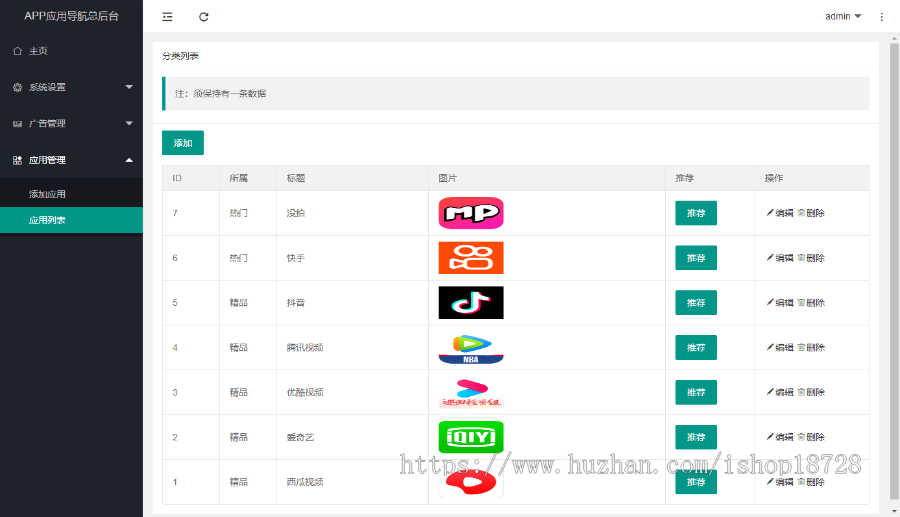Edit the 快手 row
The image size is (900, 517).
(779, 258)
